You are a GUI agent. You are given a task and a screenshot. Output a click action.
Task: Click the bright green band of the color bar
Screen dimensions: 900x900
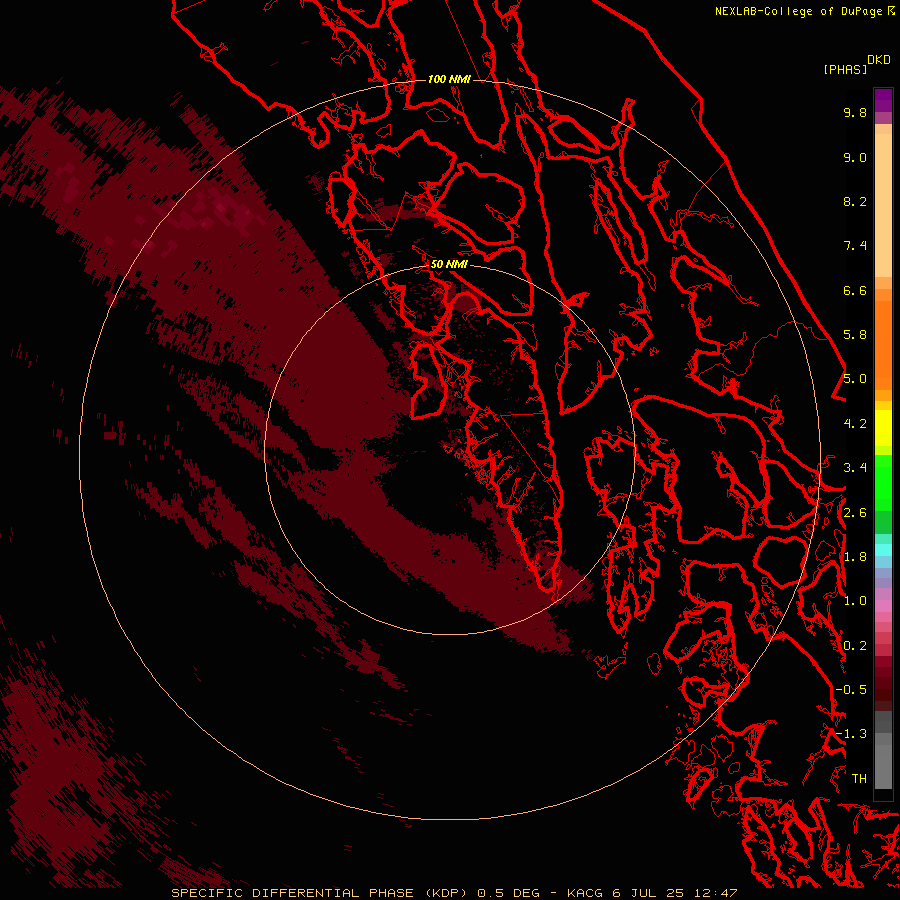883,482
